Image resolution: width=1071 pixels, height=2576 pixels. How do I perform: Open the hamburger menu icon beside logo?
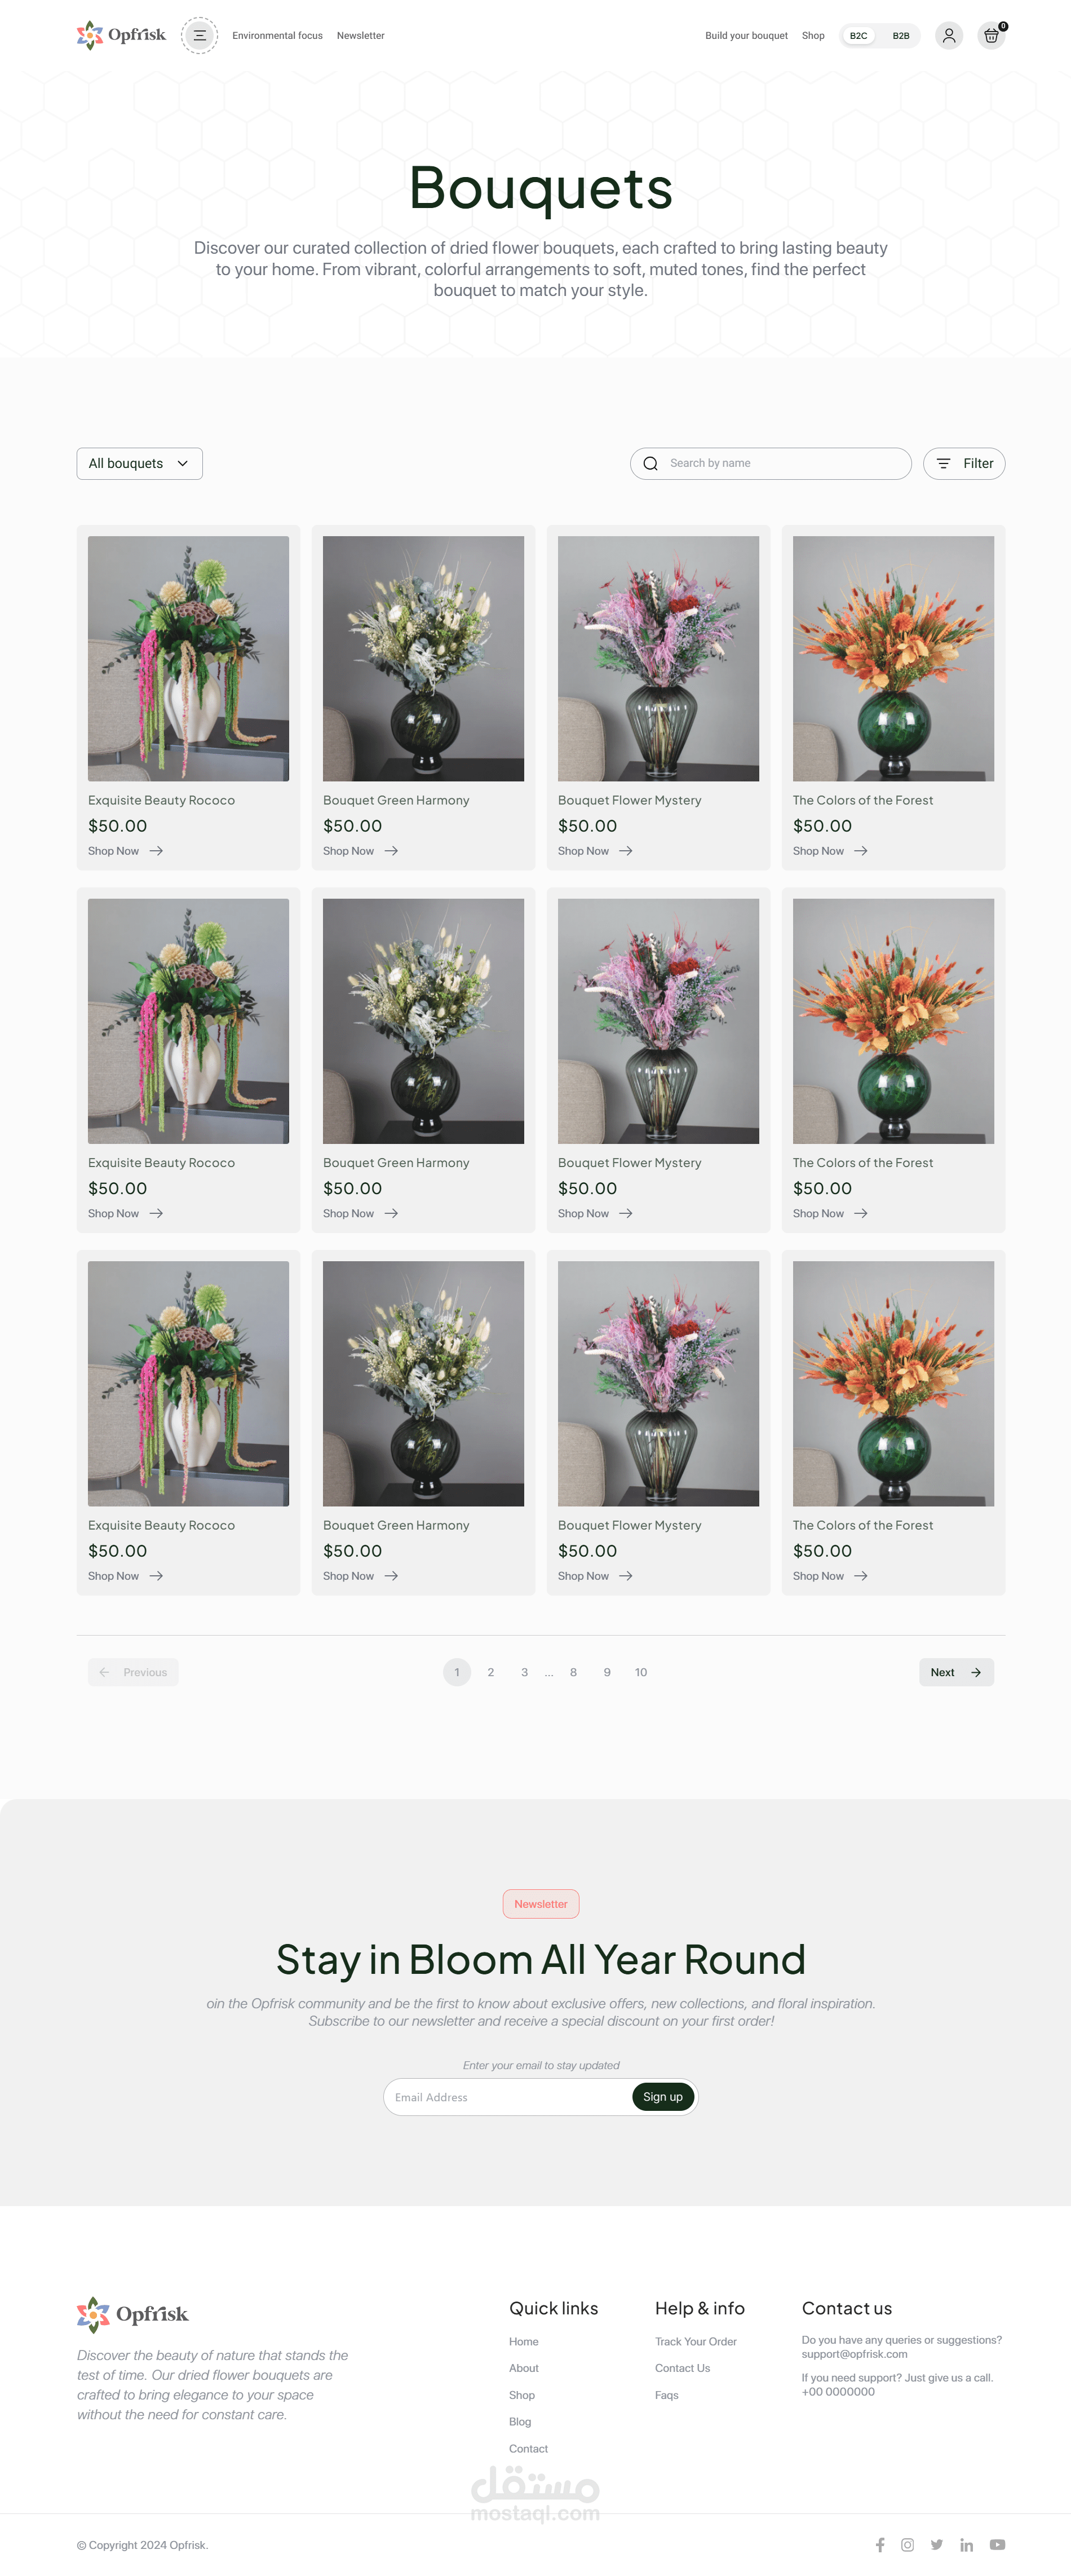199,35
